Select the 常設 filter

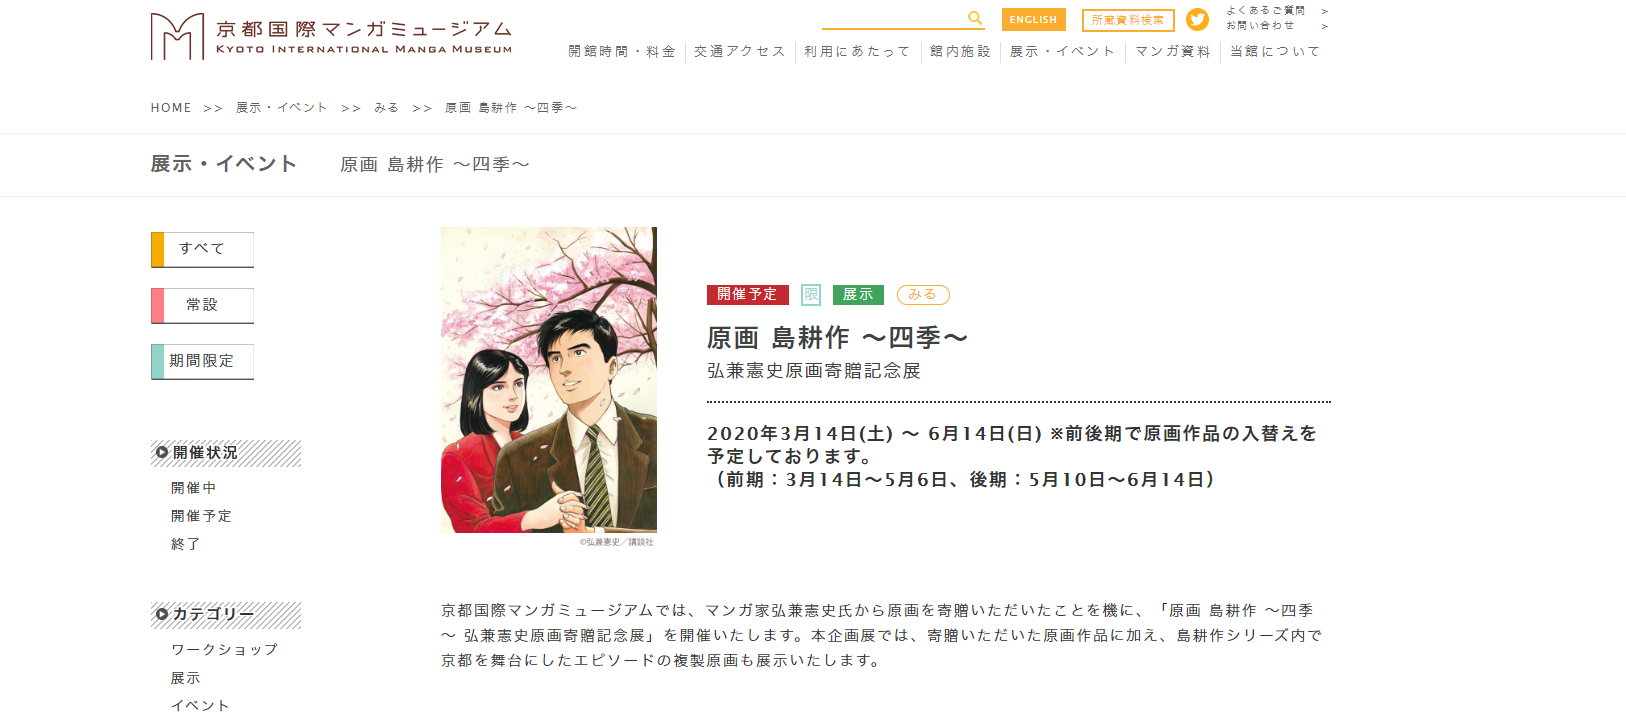pos(202,305)
